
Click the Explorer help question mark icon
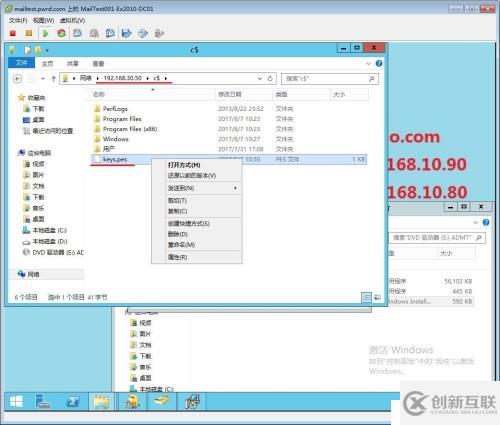[x=379, y=63]
